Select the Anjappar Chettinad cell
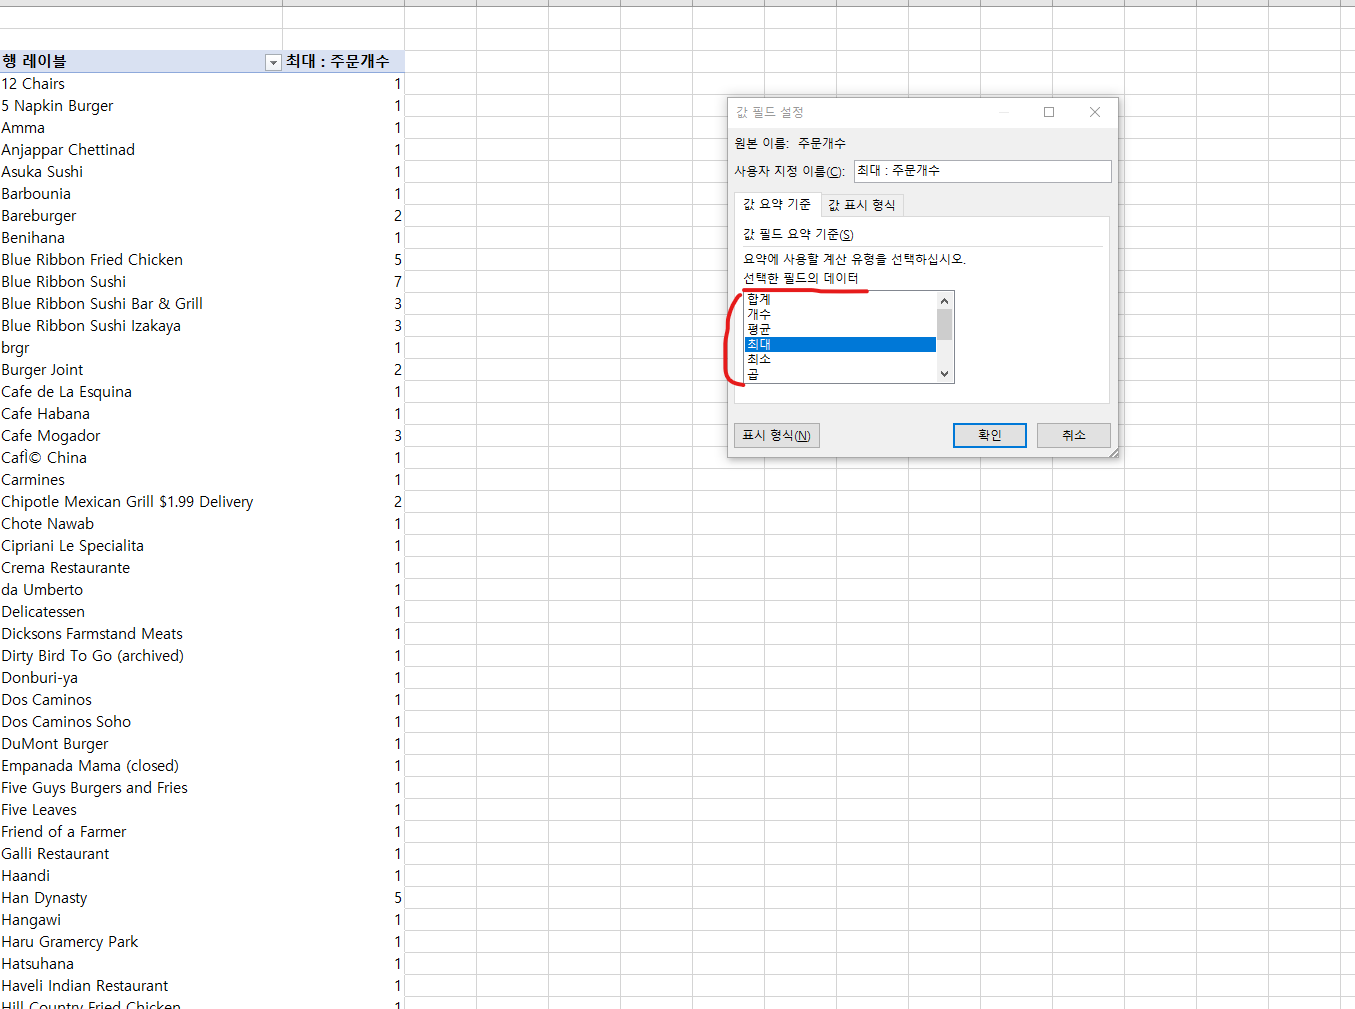This screenshot has height=1009, width=1355. pos(141,150)
